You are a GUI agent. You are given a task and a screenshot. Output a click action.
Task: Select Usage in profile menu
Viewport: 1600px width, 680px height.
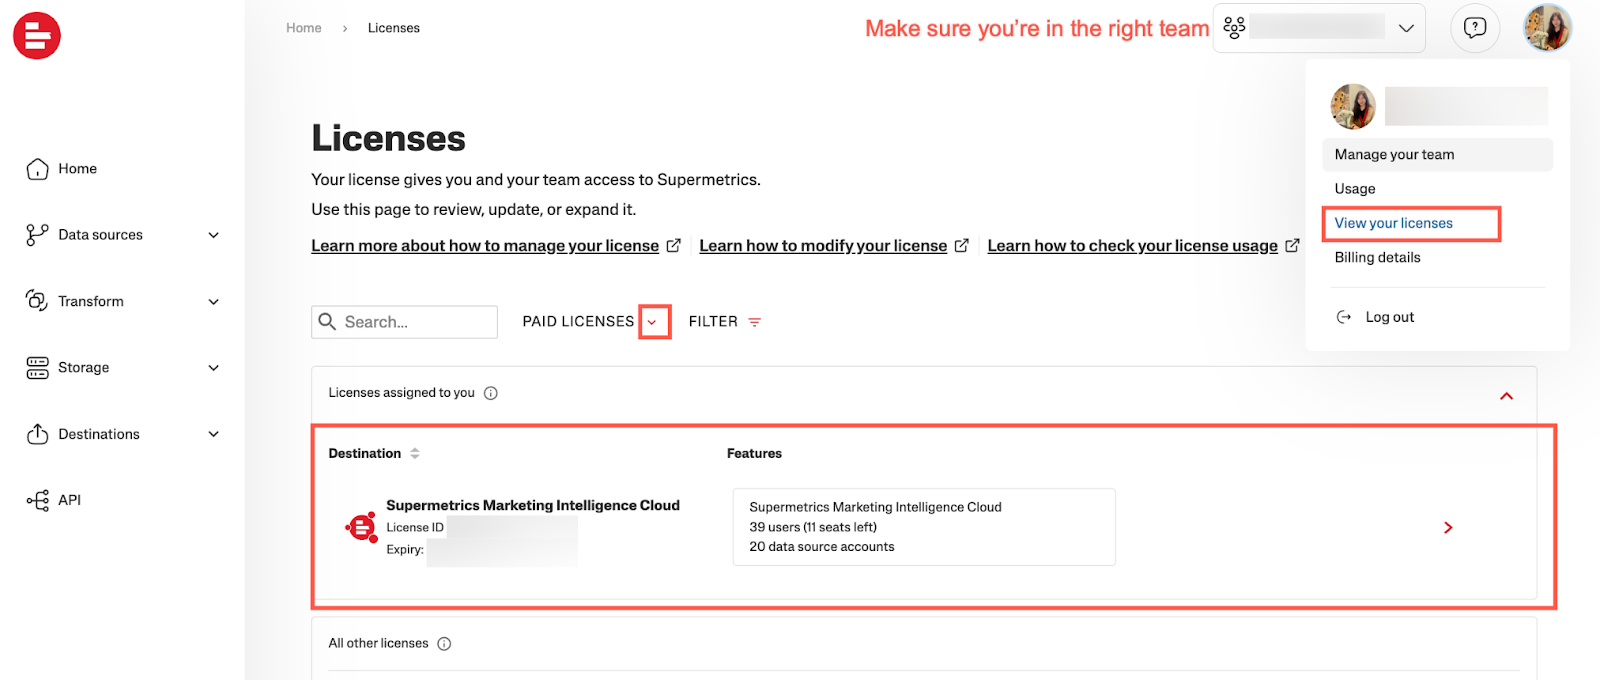tap(1355, 189)
